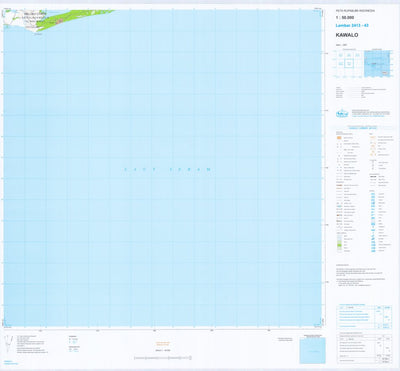Click the blue 'Lembar' sheet number heading

(352, 25)
